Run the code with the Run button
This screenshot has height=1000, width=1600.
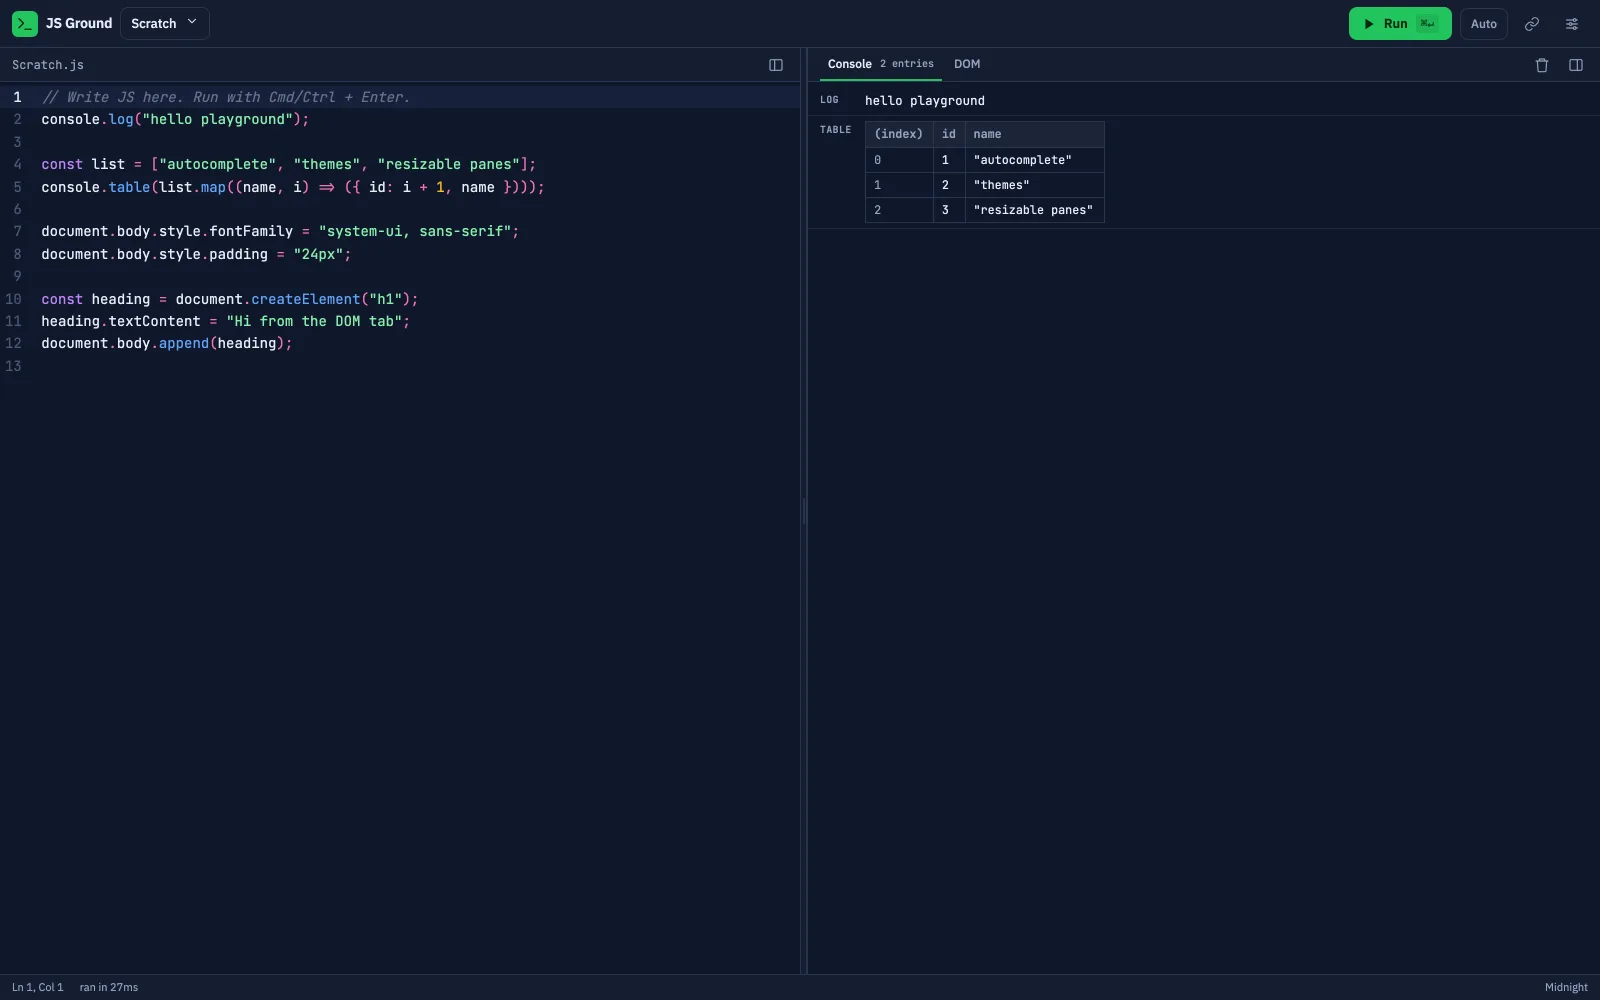pos(1399,23)
